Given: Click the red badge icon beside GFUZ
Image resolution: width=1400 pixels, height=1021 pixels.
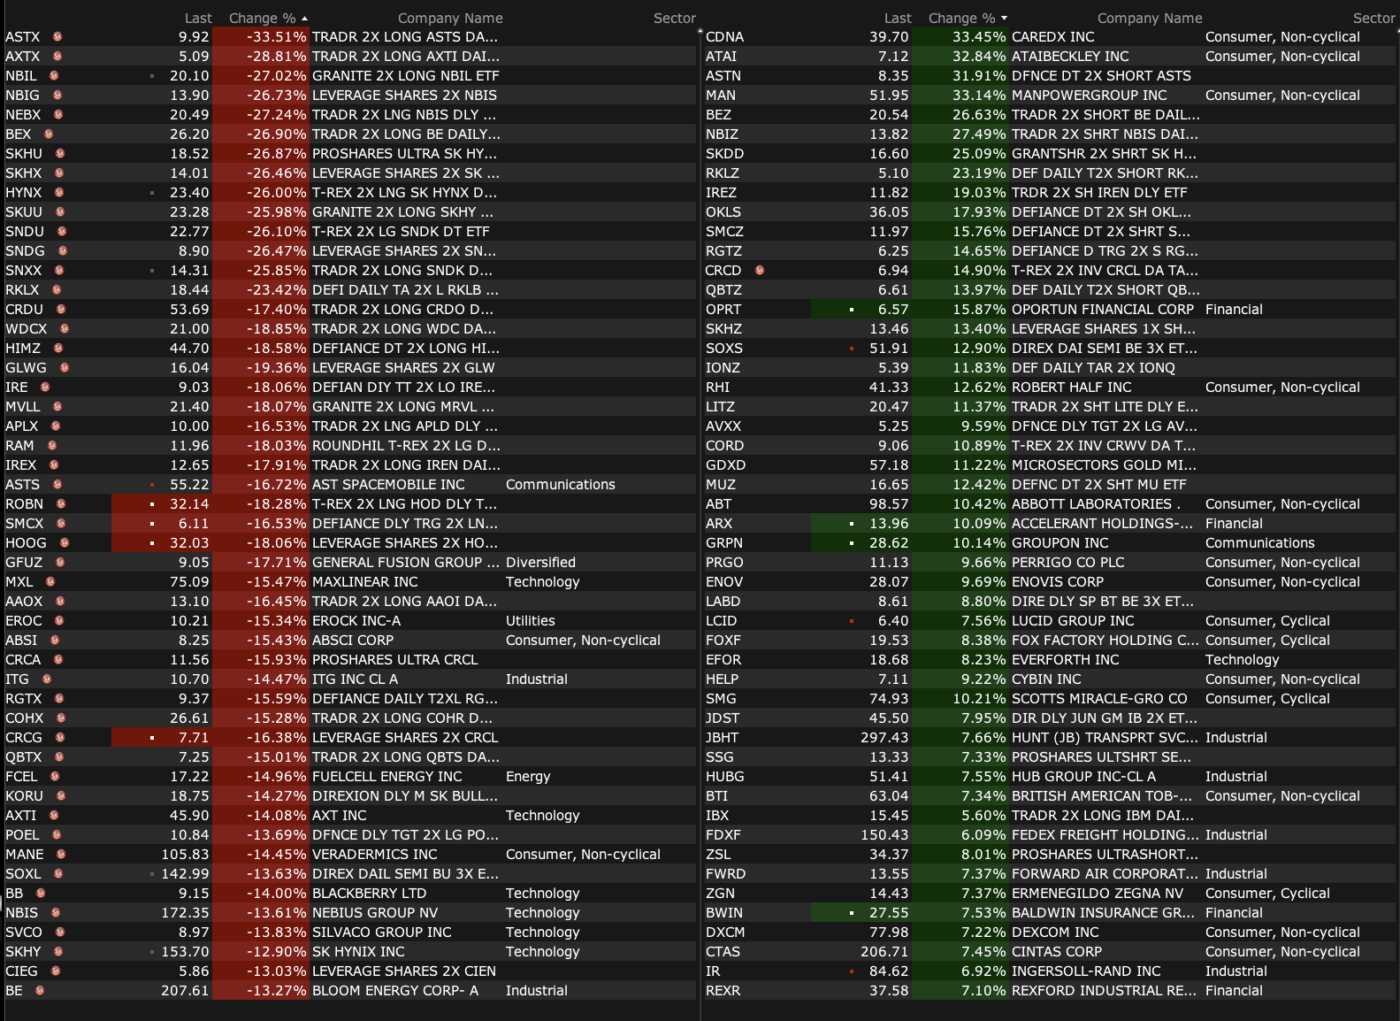Looking at the screenshot, I should (x=59, y=563).
